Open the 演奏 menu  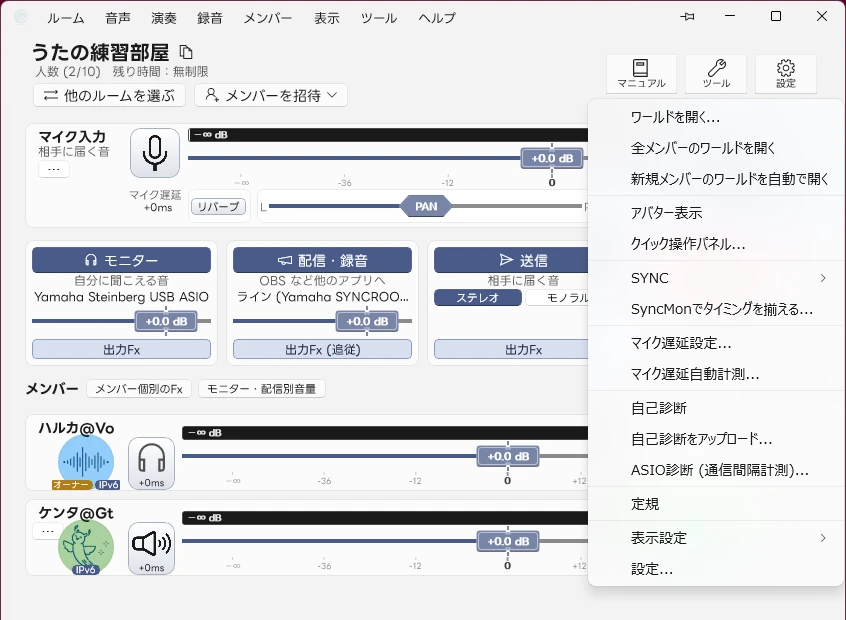coord(163,18)
